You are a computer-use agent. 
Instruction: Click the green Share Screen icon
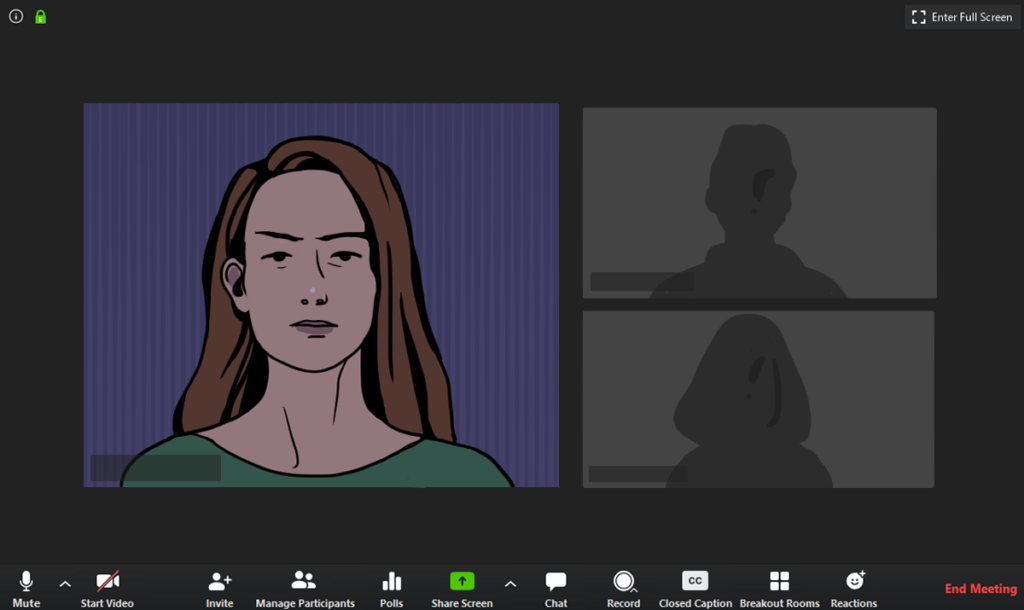coord(461,581)
